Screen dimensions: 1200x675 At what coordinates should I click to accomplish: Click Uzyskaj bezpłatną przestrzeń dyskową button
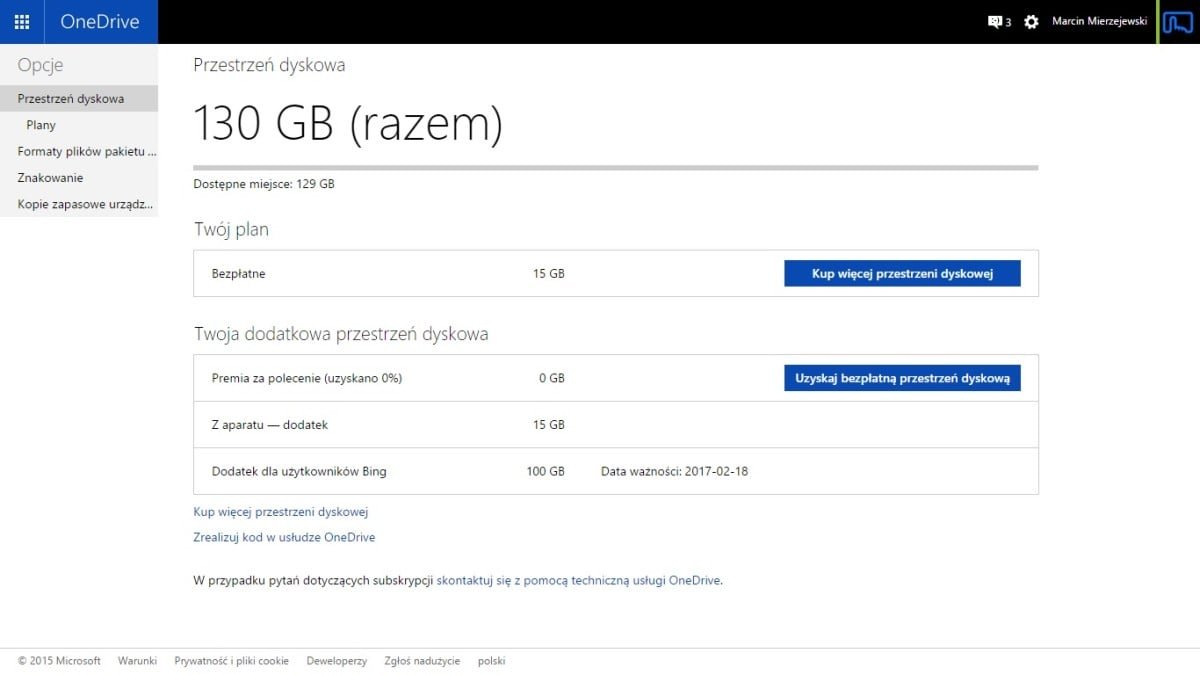902,378
